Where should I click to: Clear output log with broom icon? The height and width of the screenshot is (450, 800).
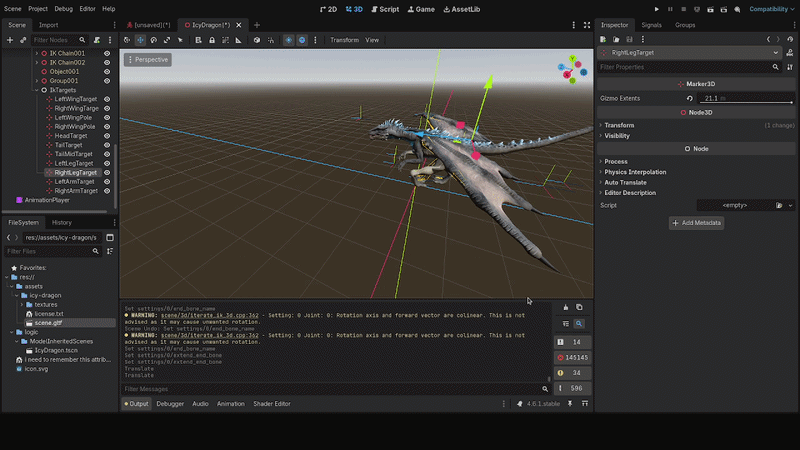tap(565, 307)
